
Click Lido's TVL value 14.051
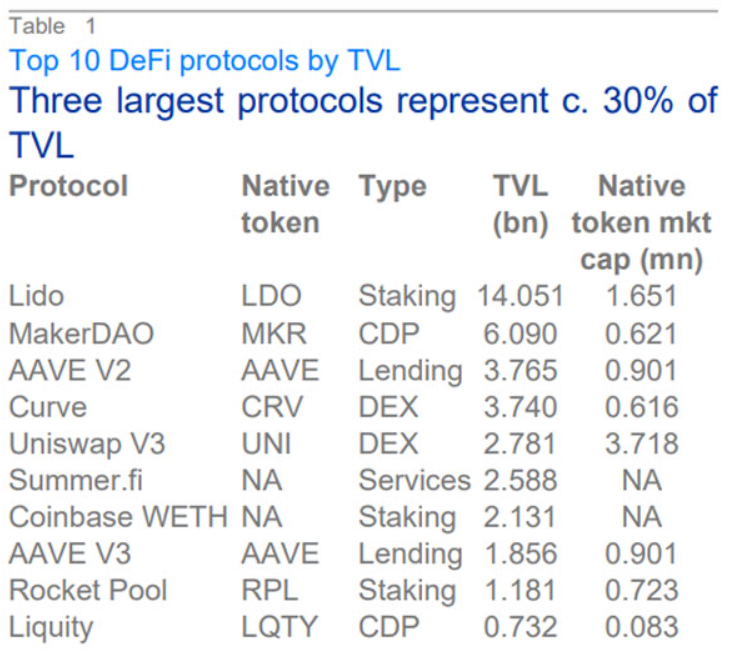coord(520,296)
